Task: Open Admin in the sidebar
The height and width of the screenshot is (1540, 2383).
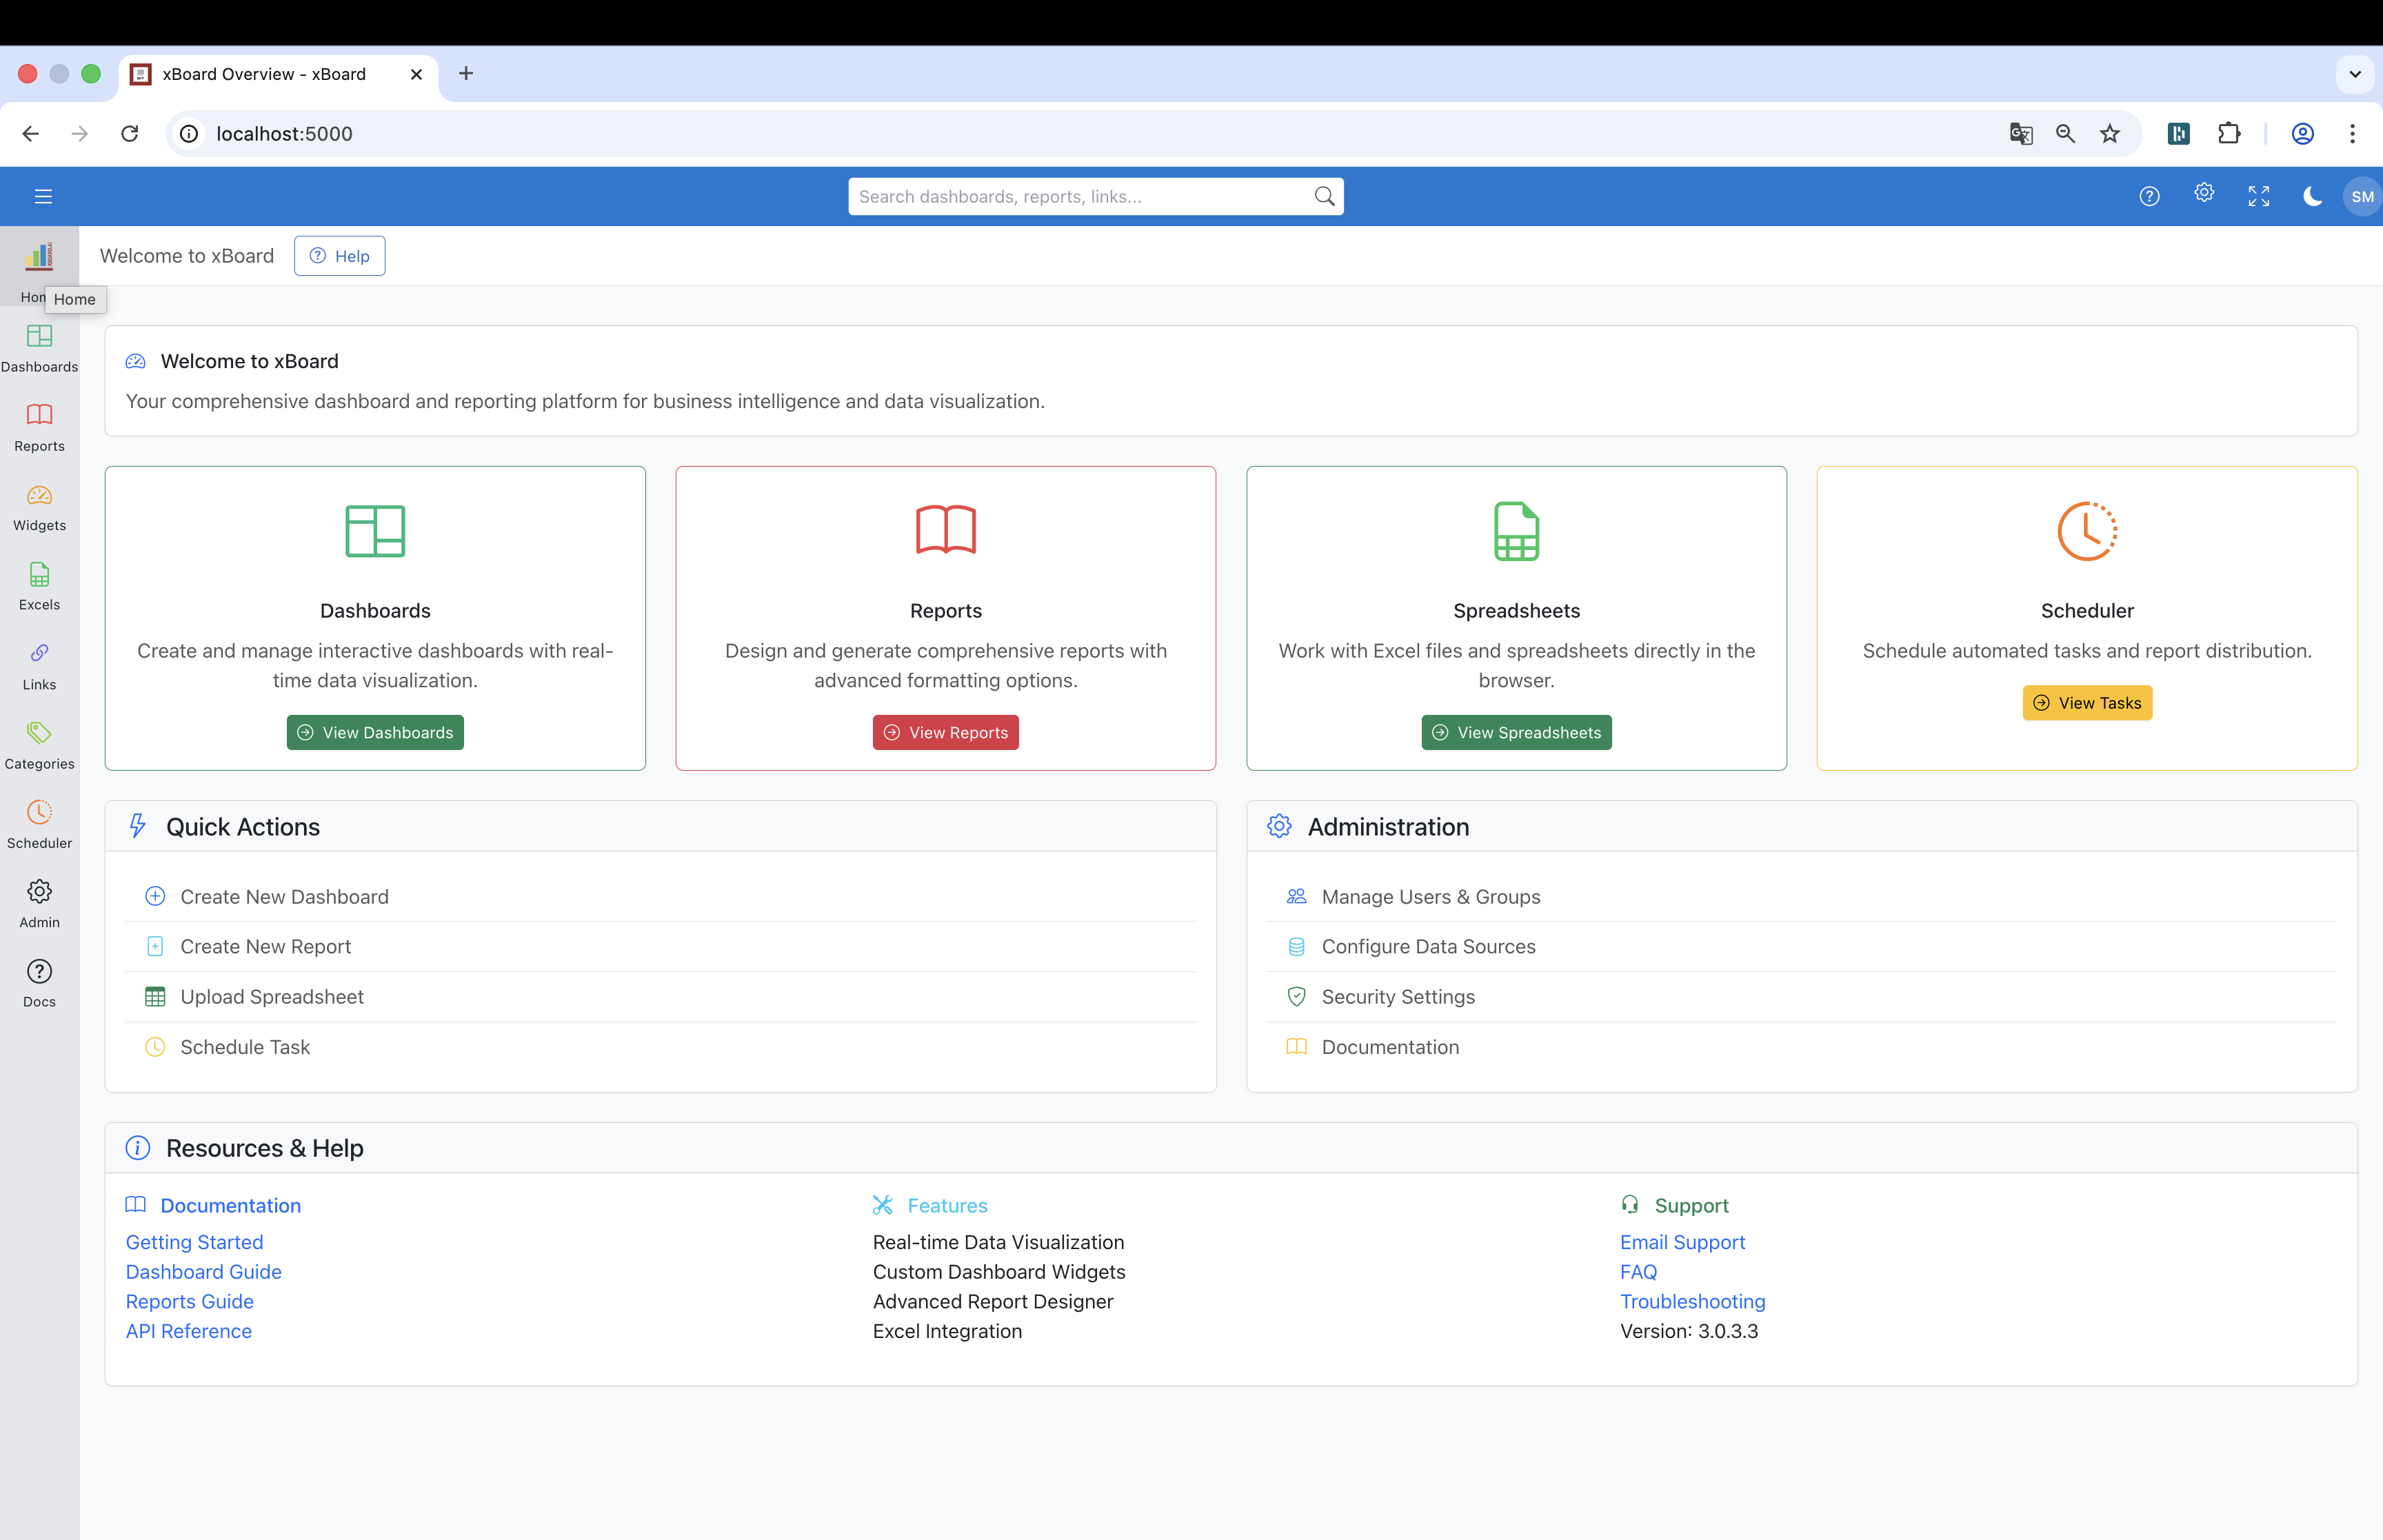Action: [x=39, y=904]
